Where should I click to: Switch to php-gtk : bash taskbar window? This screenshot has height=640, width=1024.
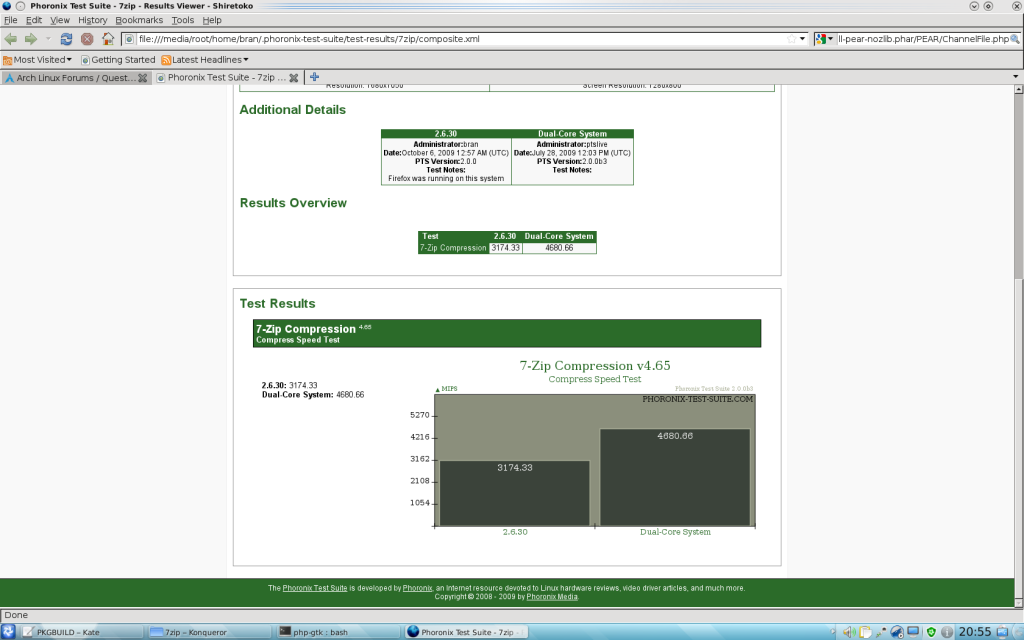(x=338, y=632)
